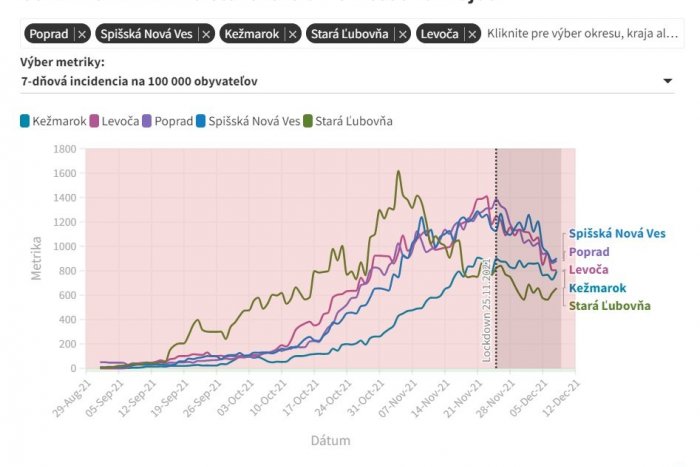Viewport: 700px width, 467px height.
Task: Remove the Poprad tag chip
Action: pos(82,34)
